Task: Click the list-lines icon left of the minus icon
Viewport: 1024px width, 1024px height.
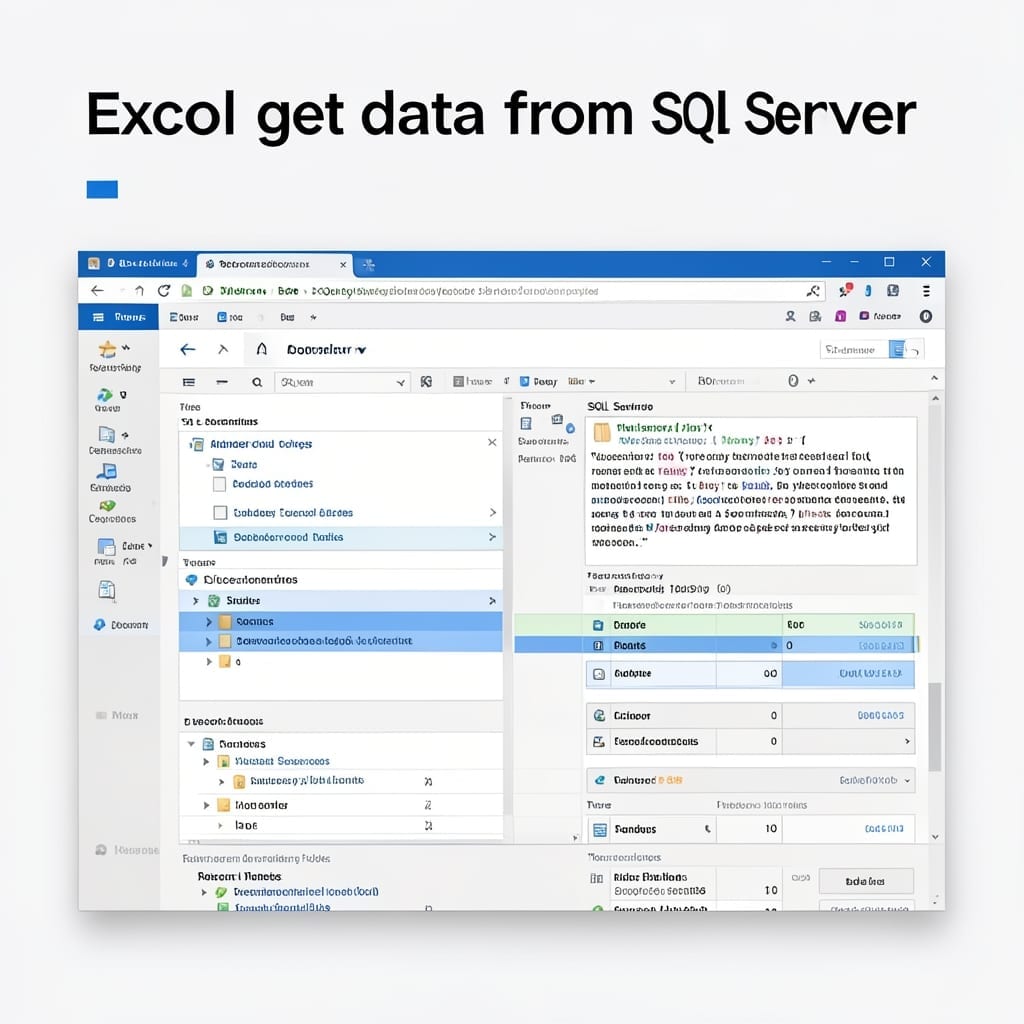Action: [189, 382]
